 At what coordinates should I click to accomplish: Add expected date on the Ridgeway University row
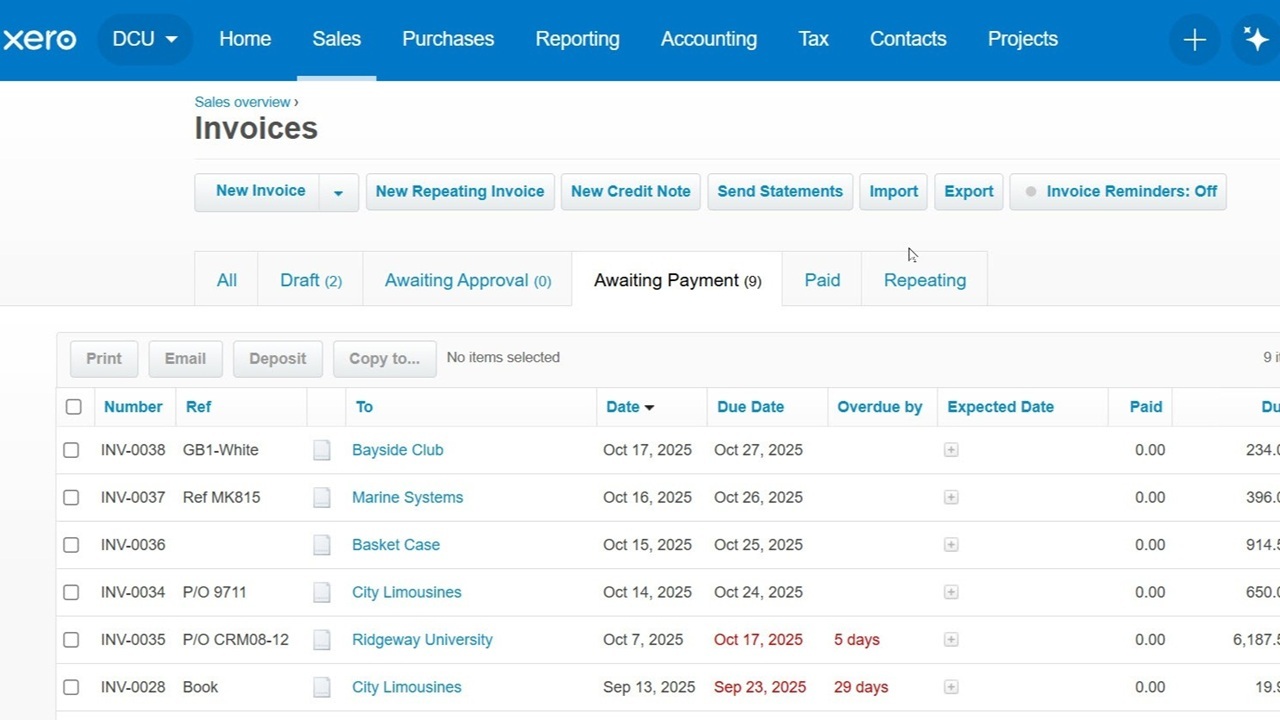(x=950, y=639)
